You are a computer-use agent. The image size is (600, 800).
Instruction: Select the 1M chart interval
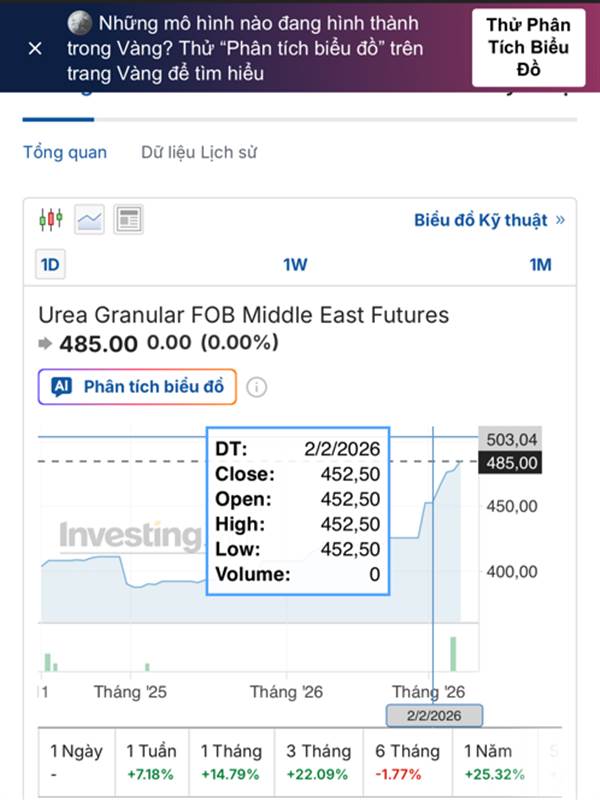click(540, 265)
